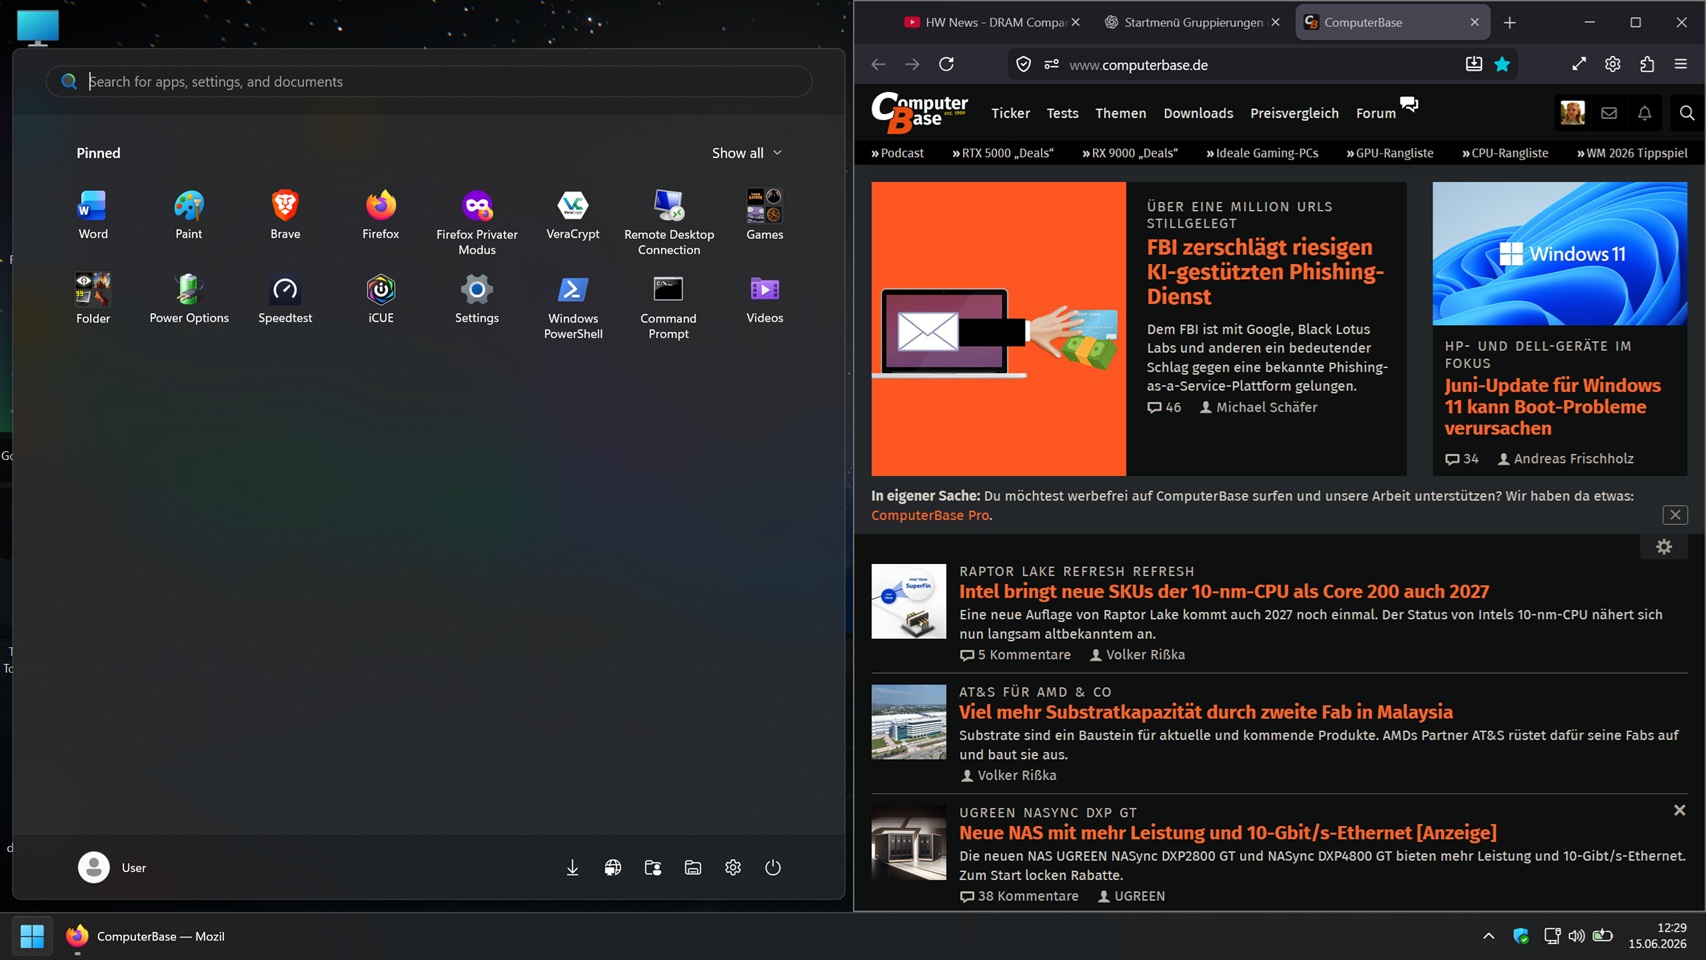The height and width of the screenshot is (960, 1706).
Task: Expand pinned apps with Show all
Action: (747, 153)
